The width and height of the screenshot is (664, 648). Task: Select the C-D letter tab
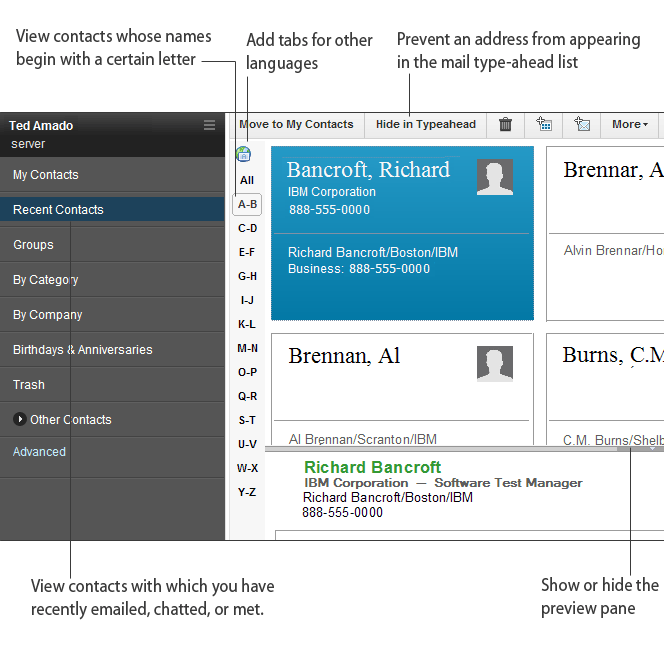247,228
